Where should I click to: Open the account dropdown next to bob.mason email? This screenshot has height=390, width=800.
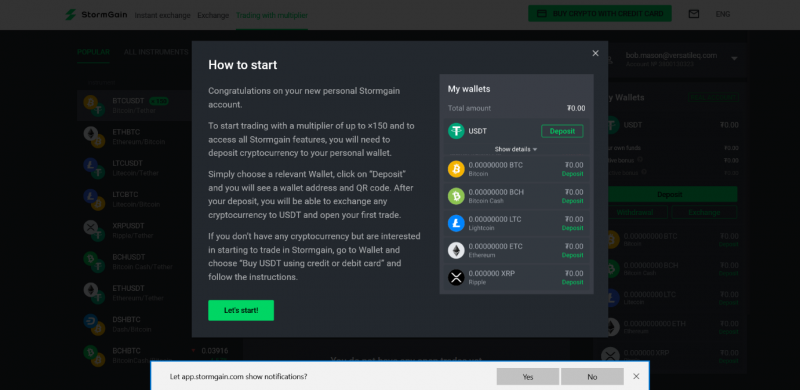coord(734,59)
